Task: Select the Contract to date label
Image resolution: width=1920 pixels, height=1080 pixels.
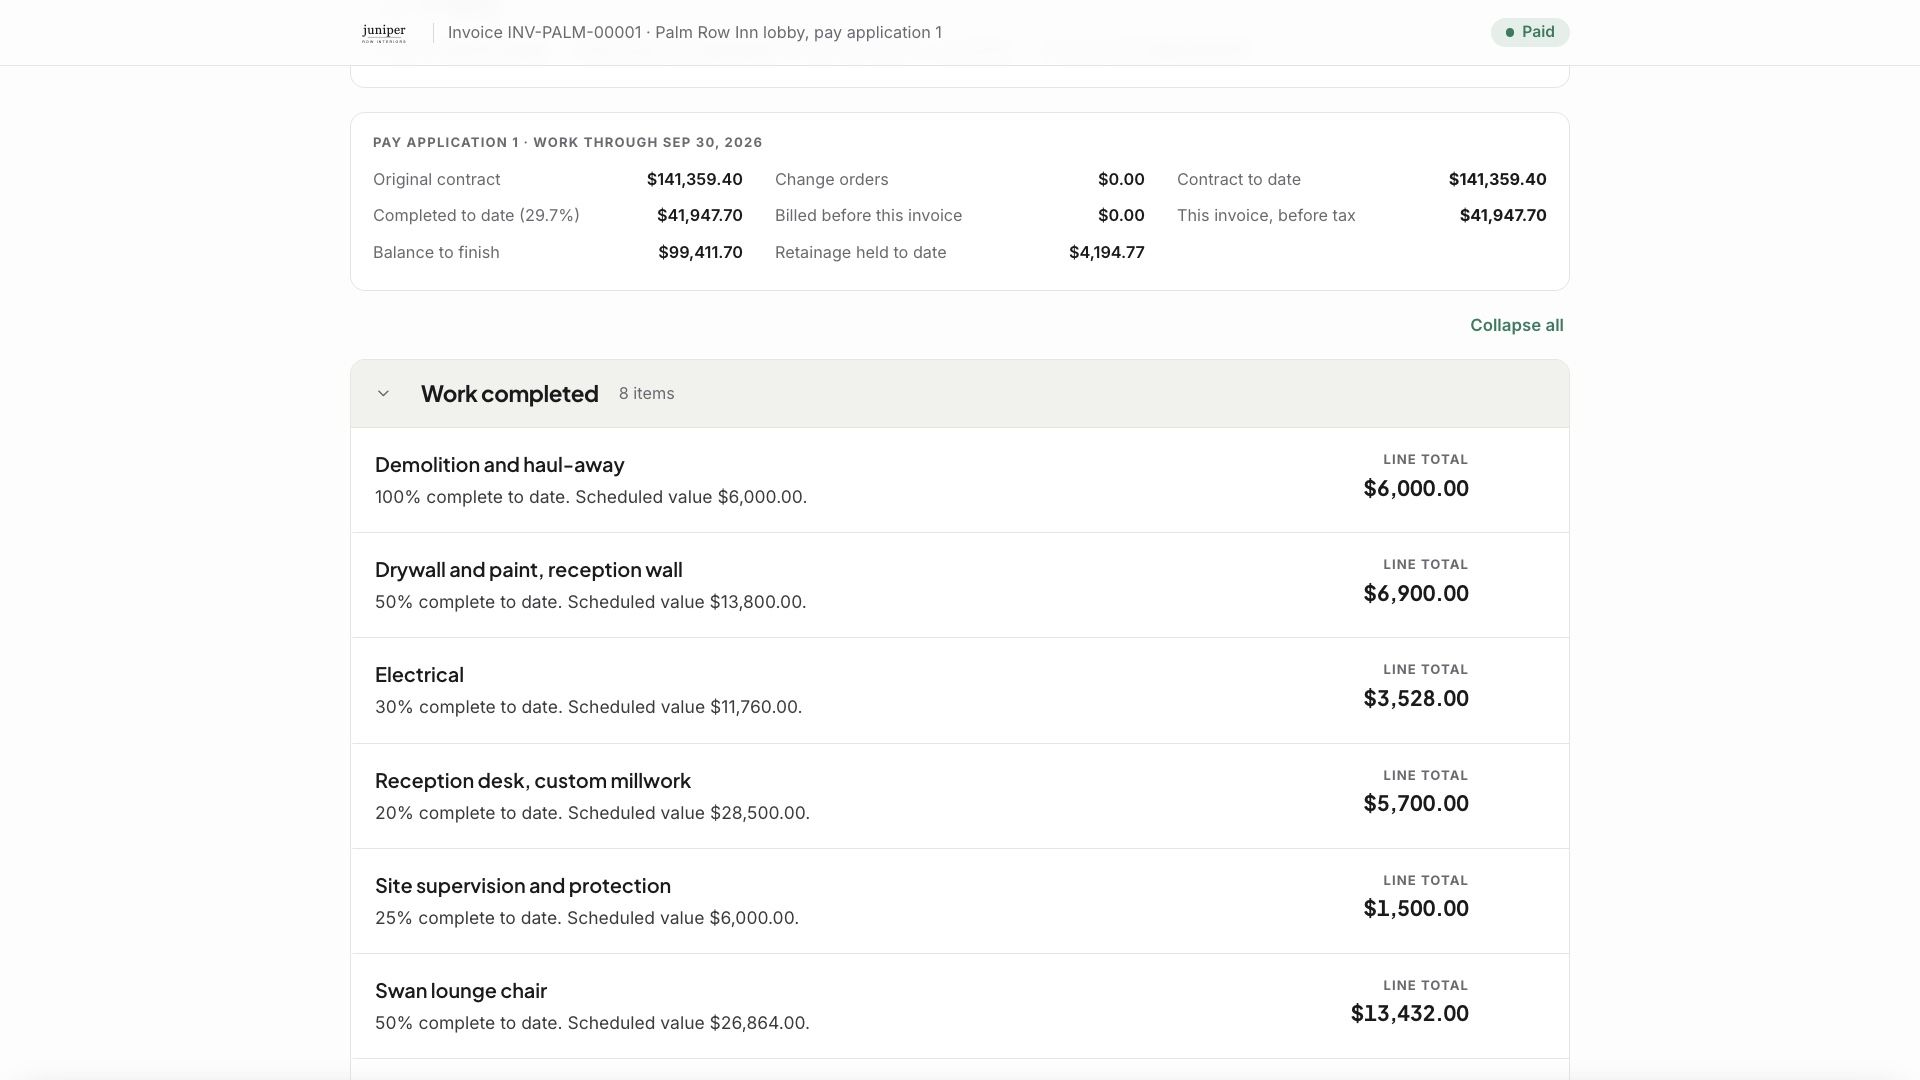Action: click(1239, 180)
